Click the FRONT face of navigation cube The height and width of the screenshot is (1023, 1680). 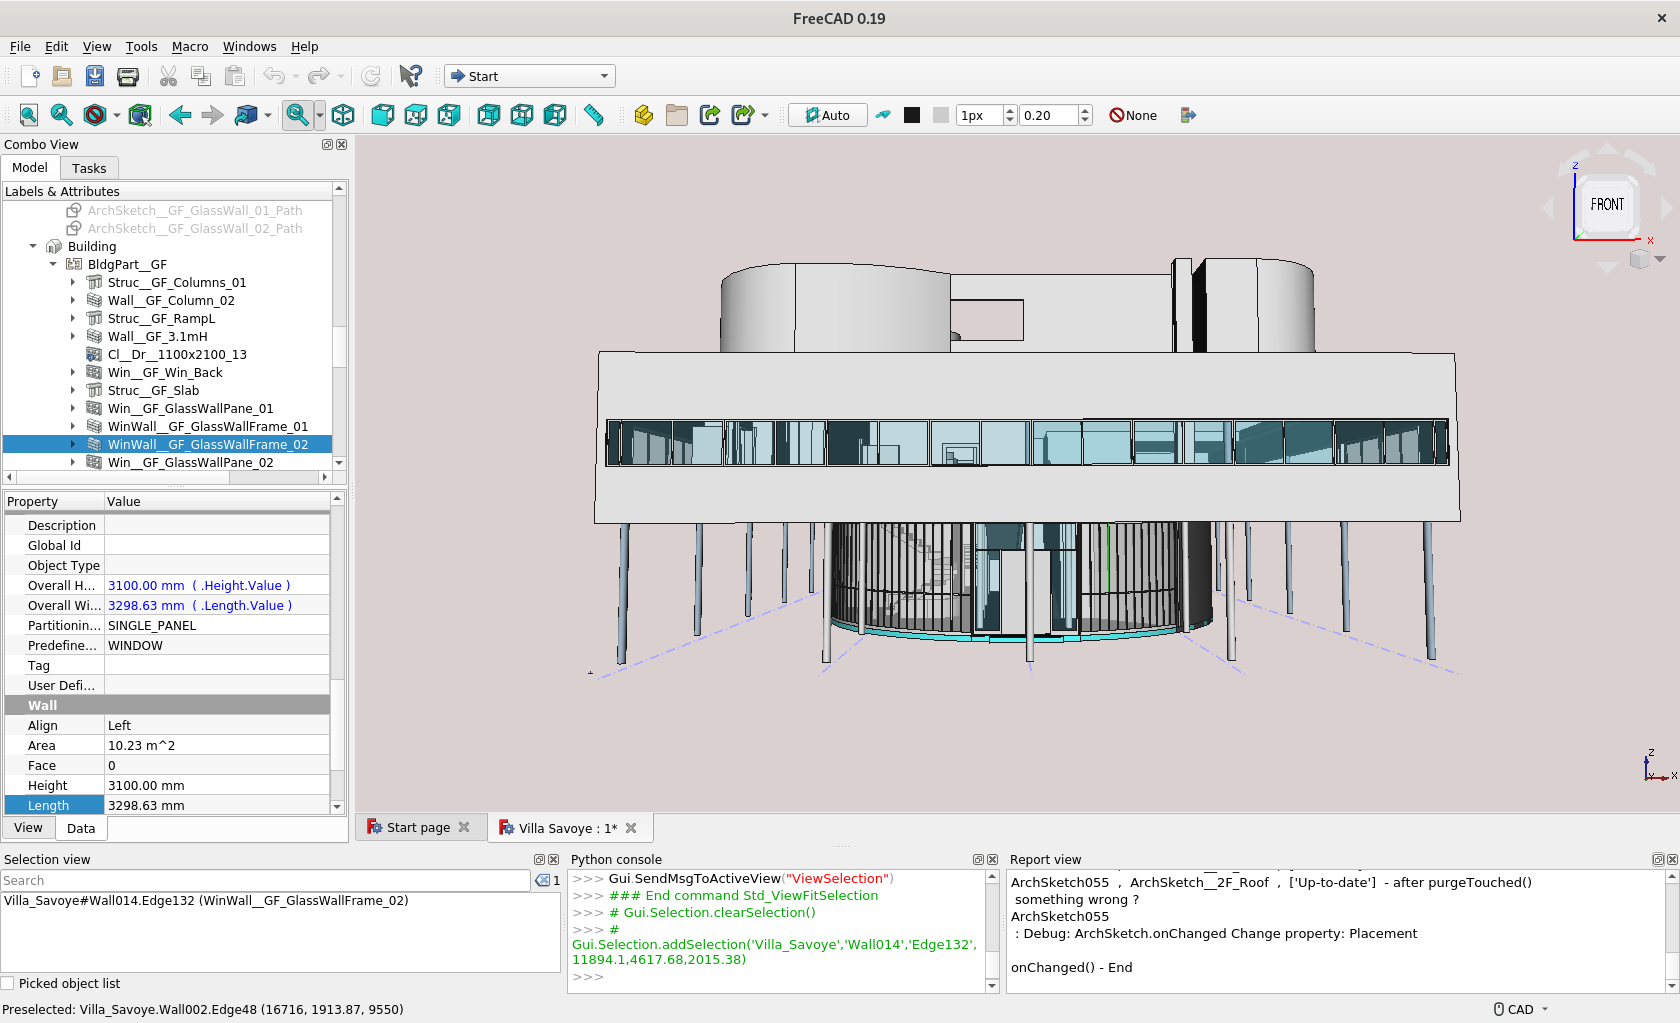pos(1608,204)
